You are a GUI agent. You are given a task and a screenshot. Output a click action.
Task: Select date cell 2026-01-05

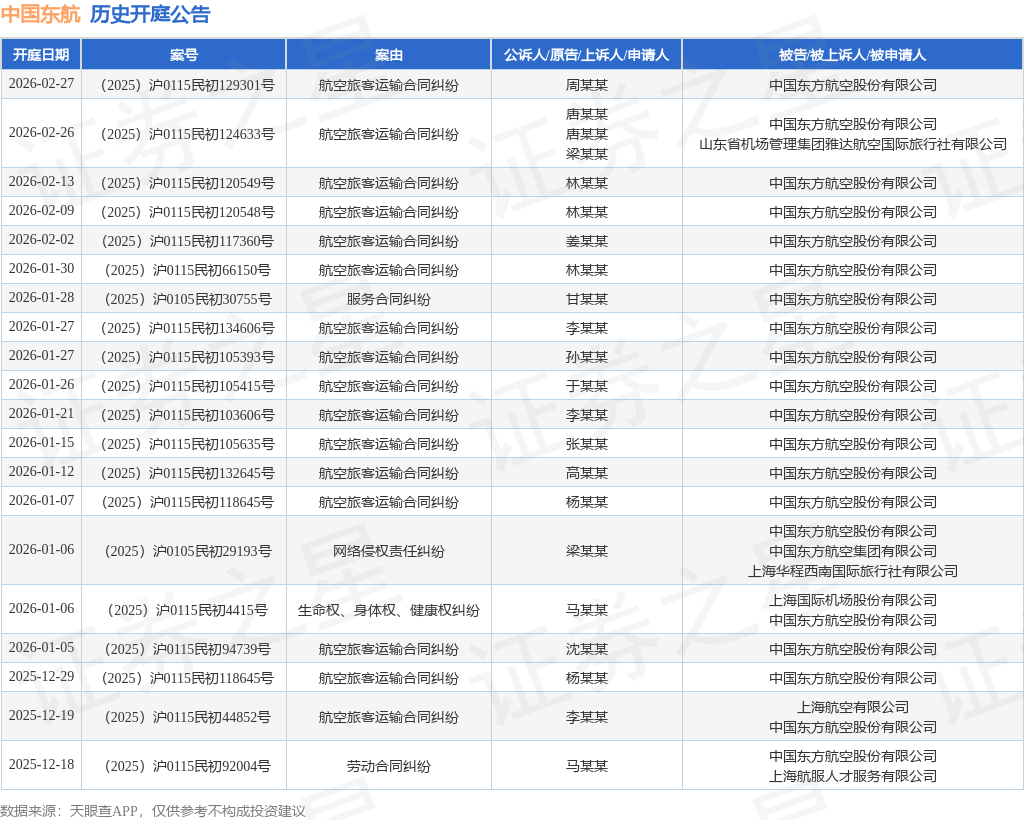(41, 648)
